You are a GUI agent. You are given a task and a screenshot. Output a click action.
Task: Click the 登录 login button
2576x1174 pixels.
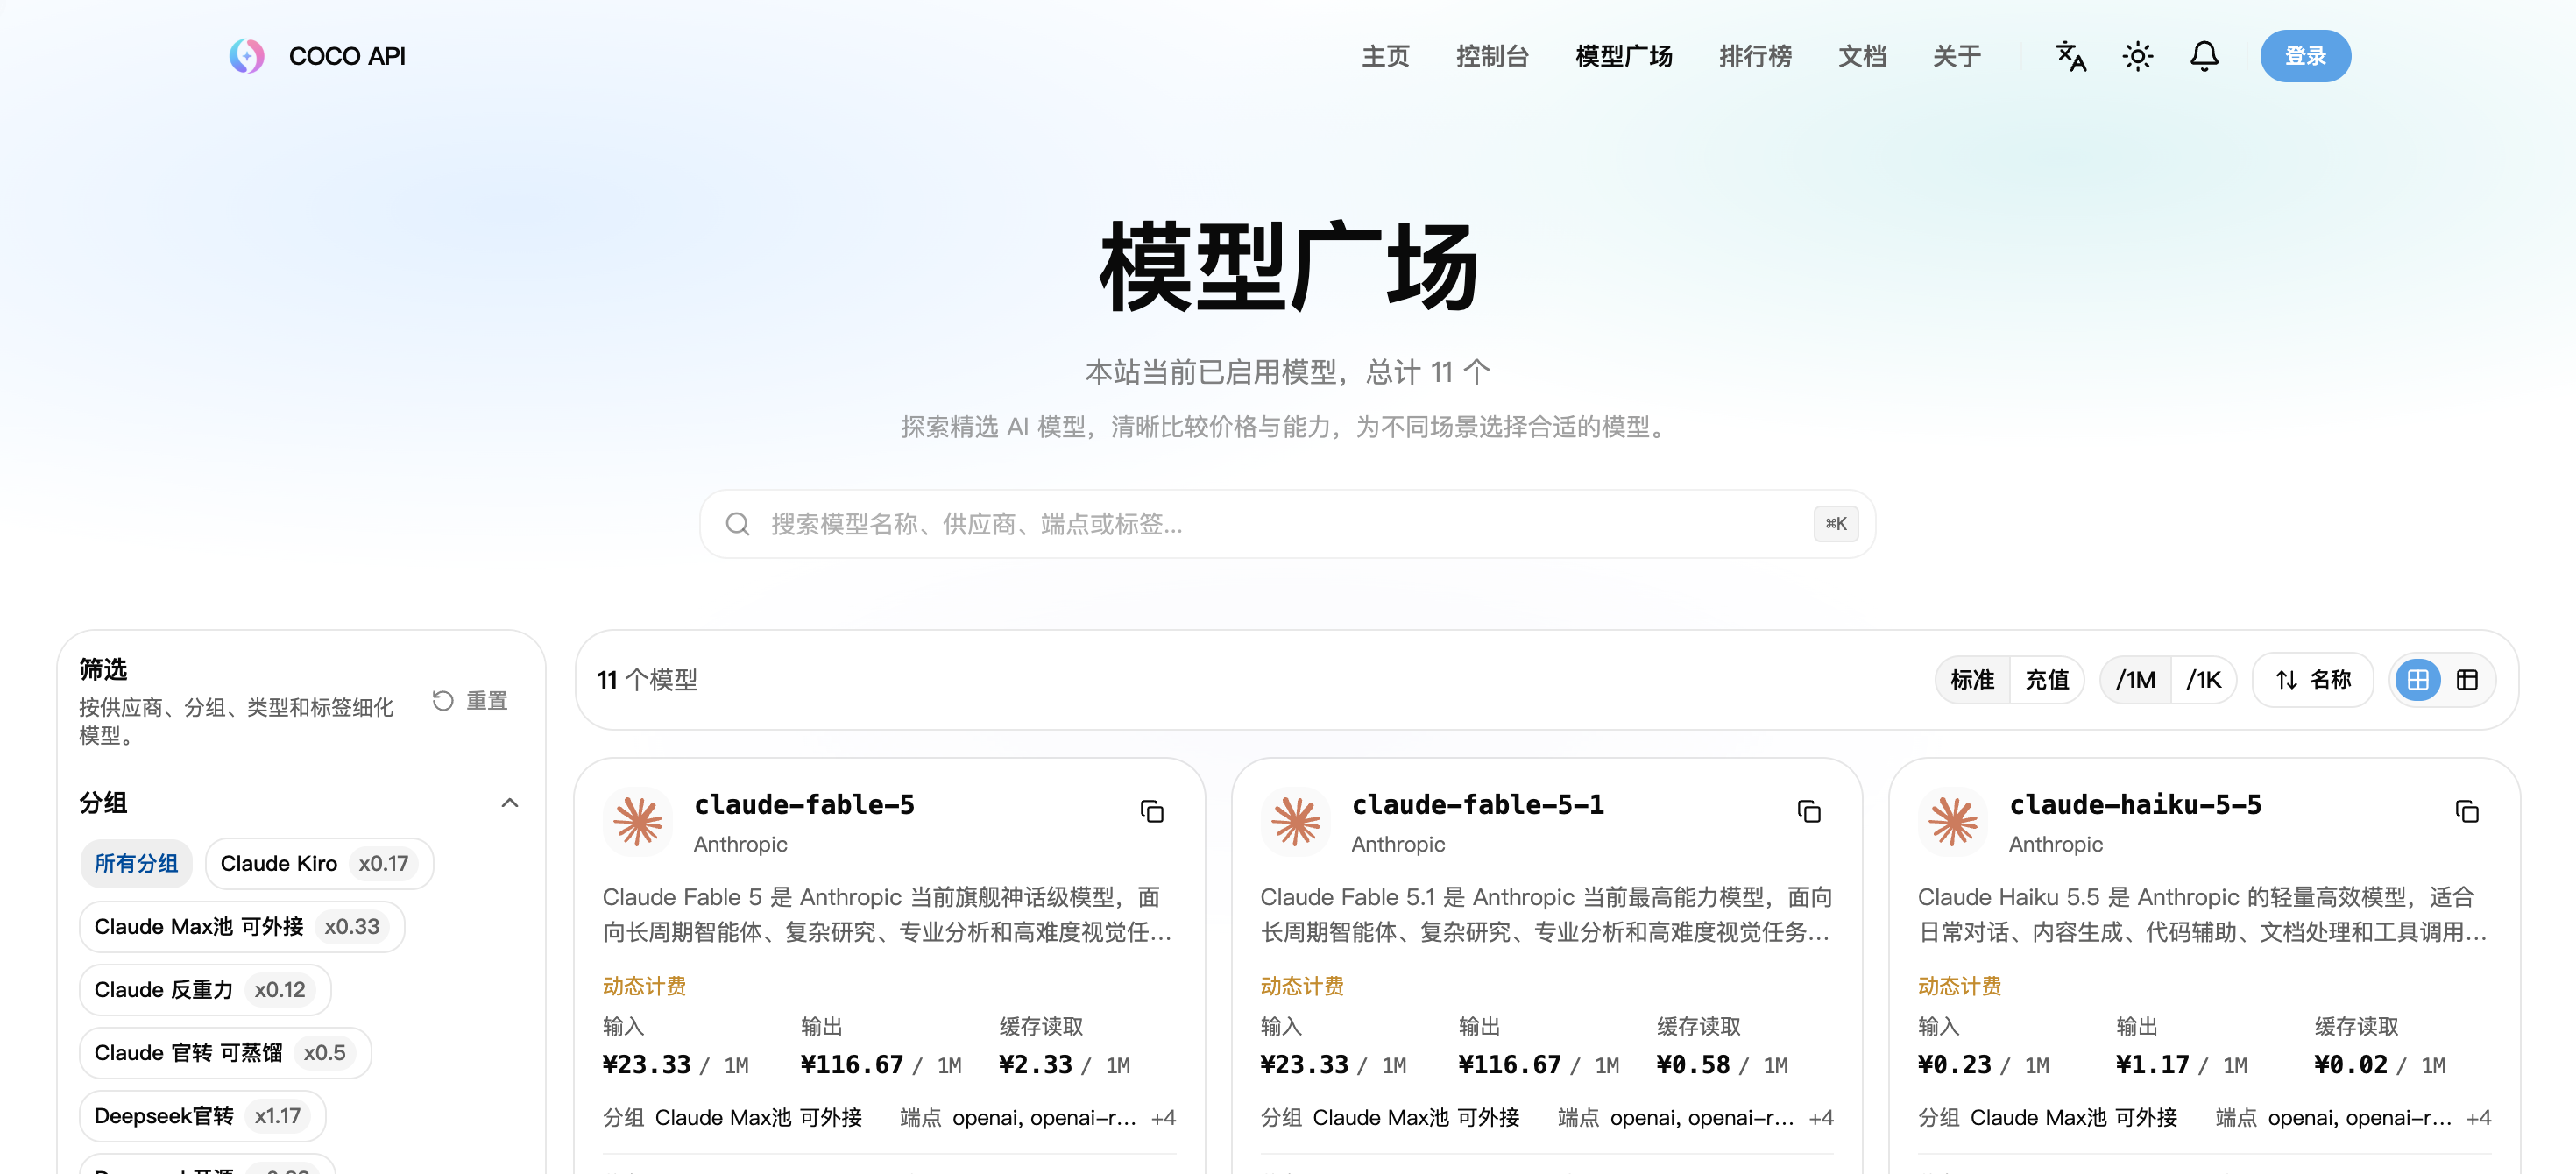click(x=2305, y=56)
